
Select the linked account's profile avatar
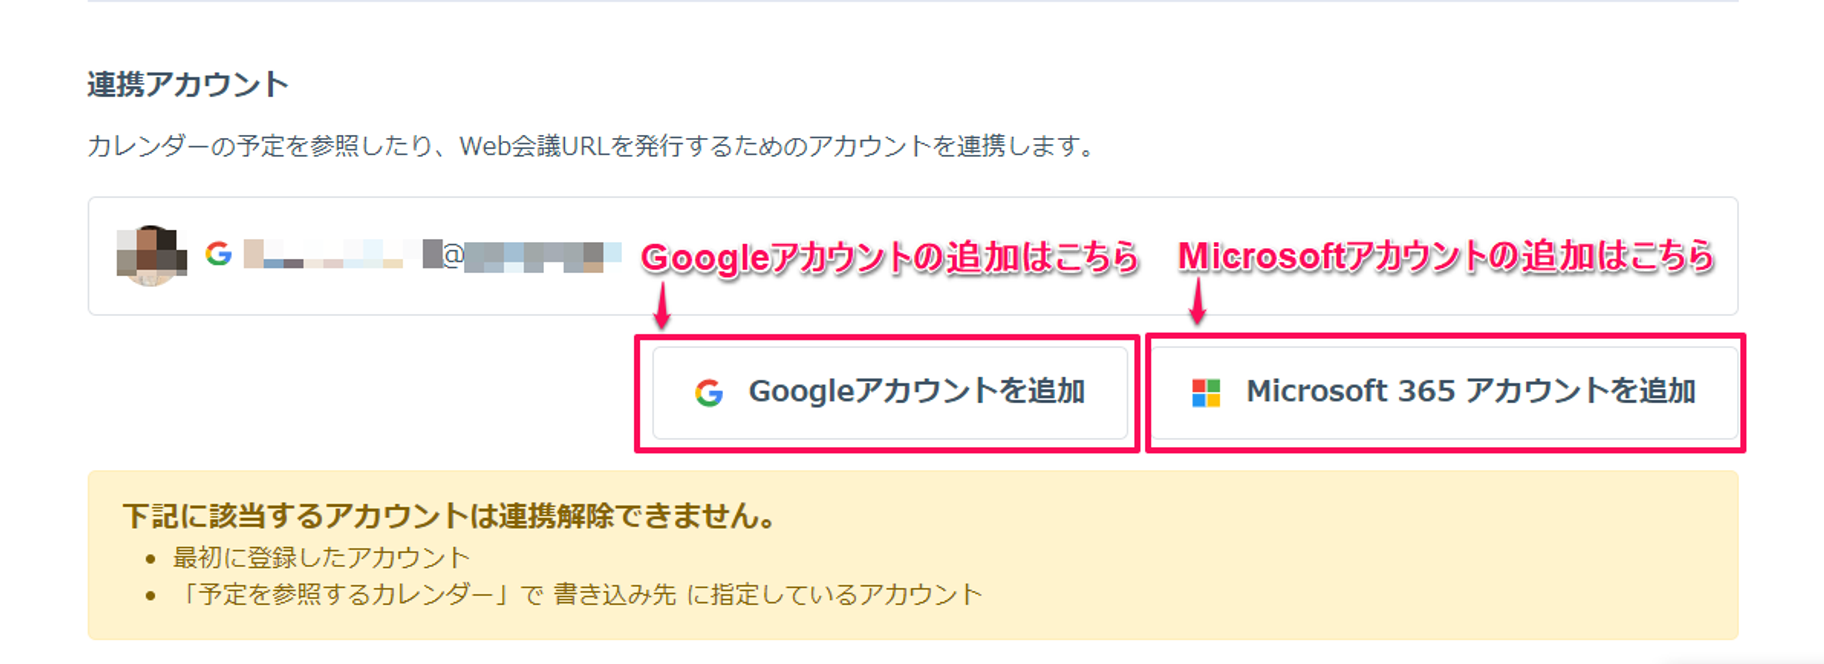point(152,255)
